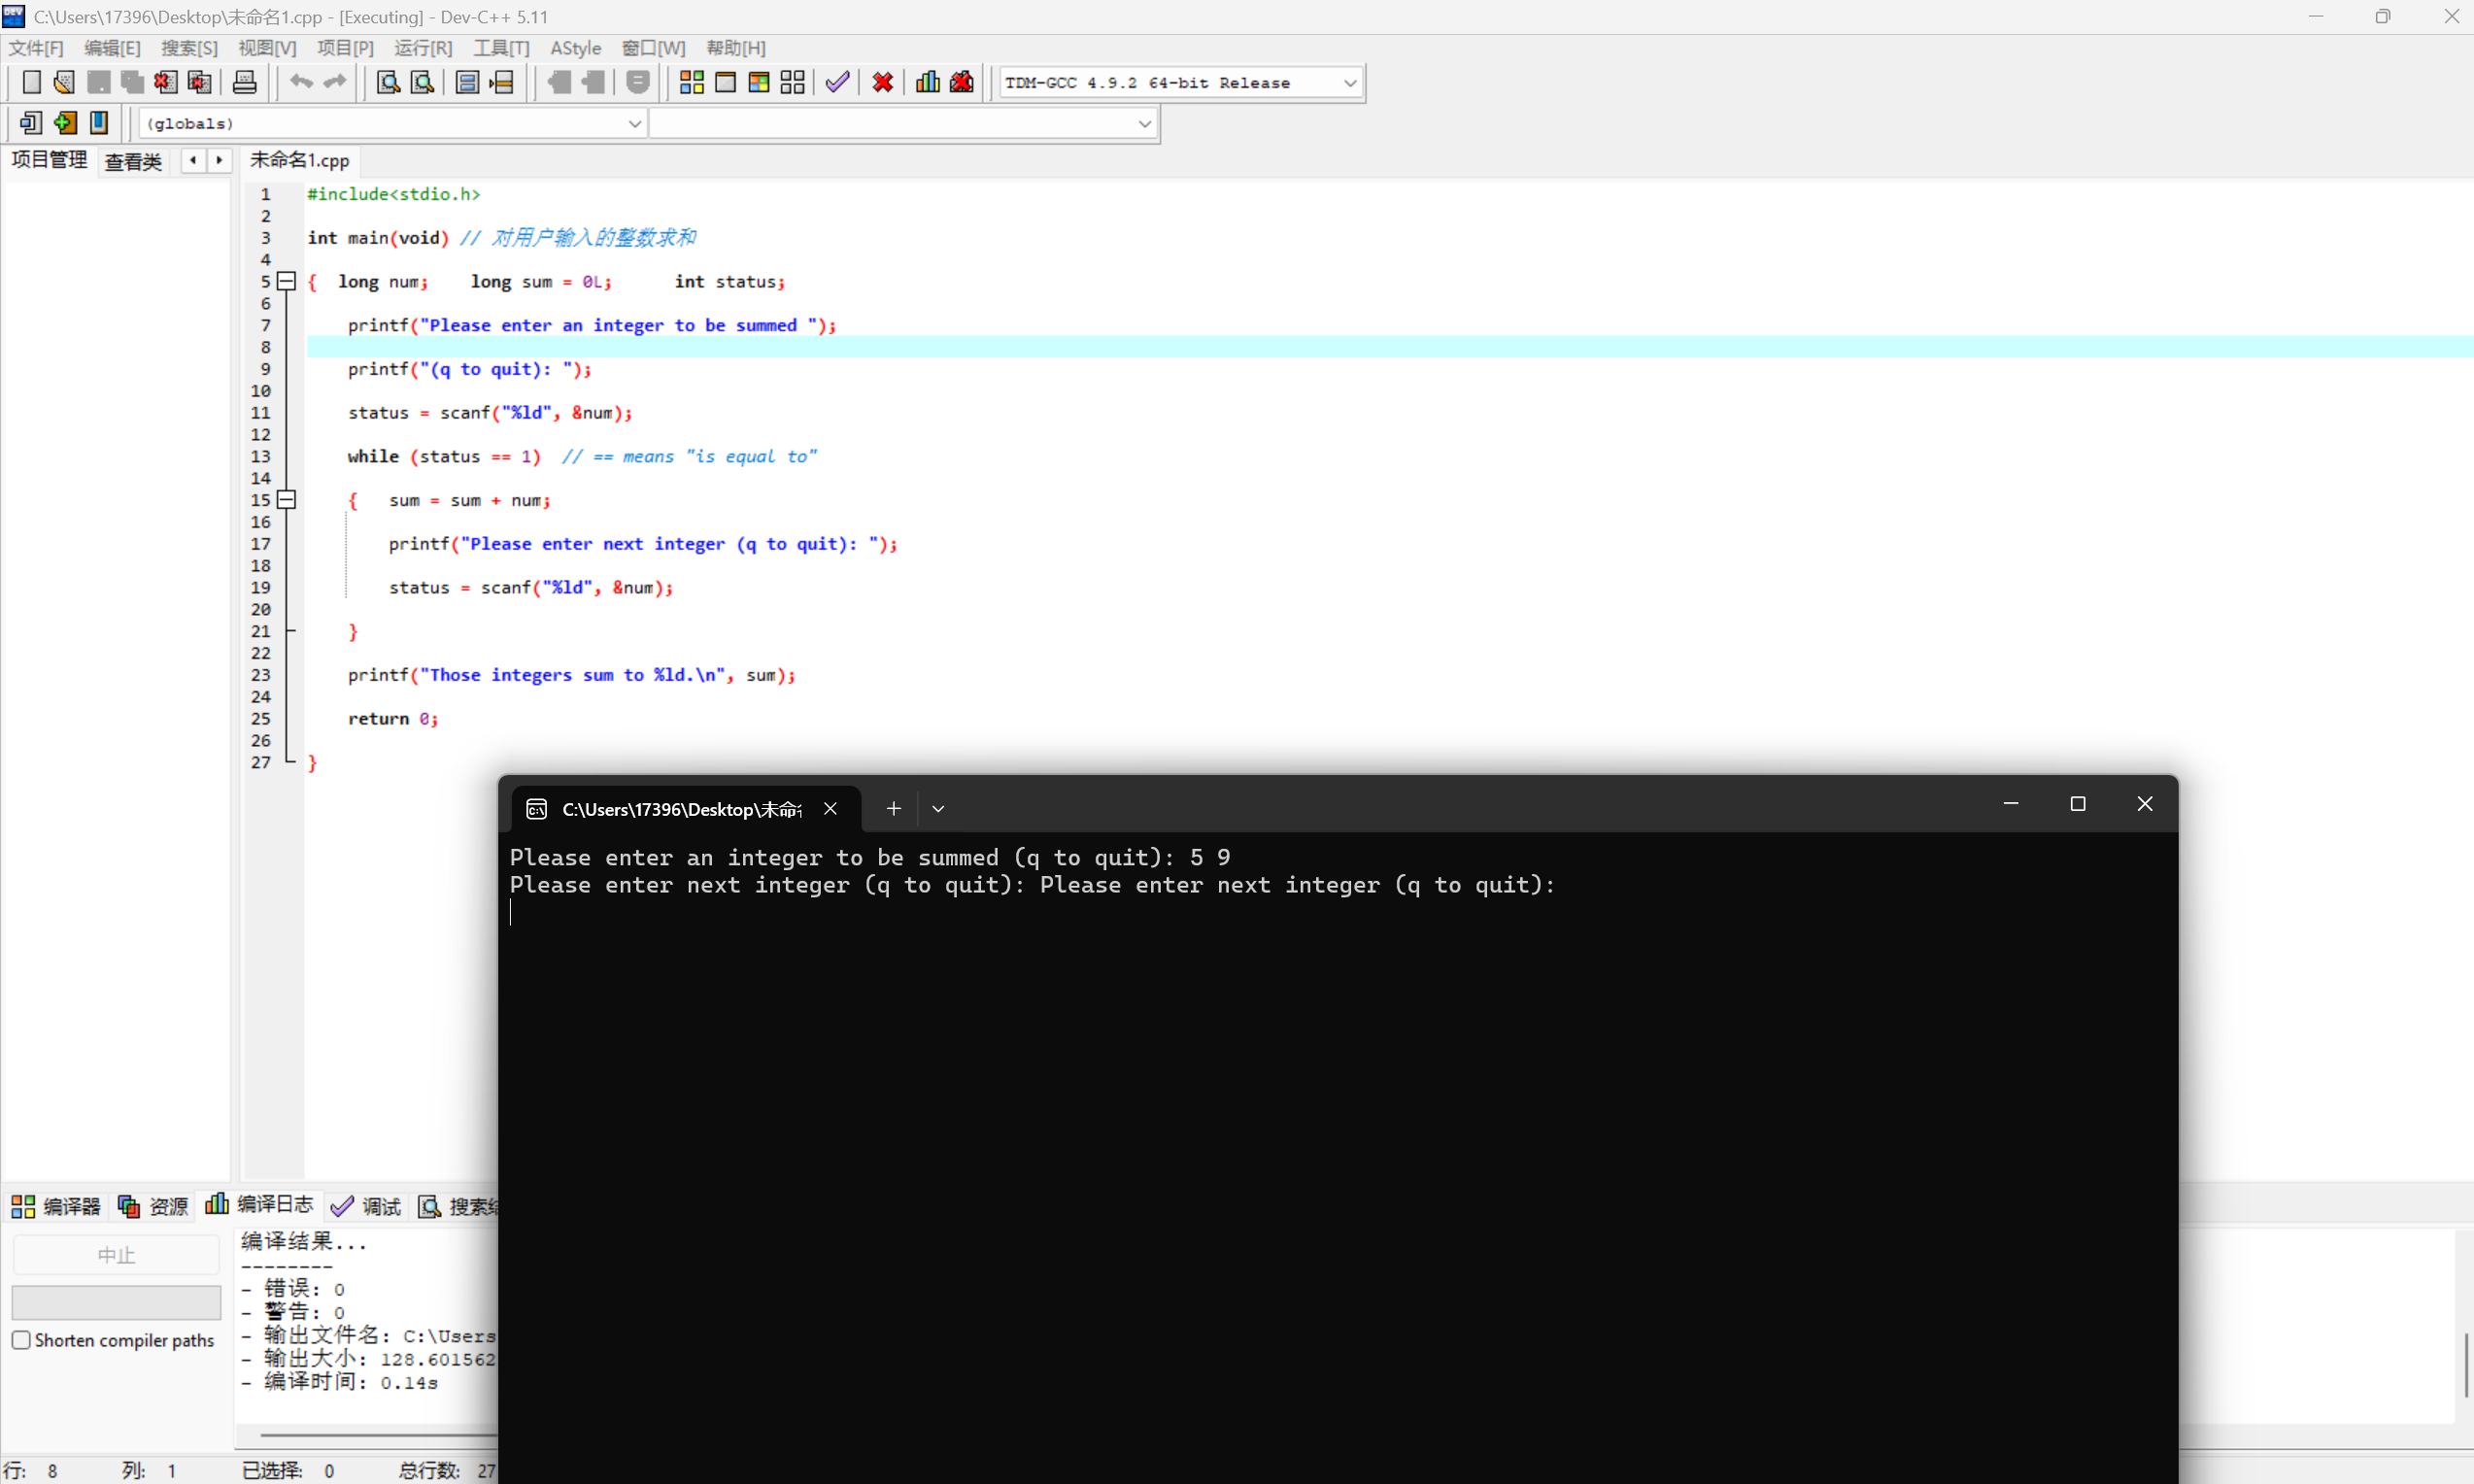Collapse the main function fold at line 5
Image resolution: width=2474 pixels, height=1484 pixels.
click(287, 281)
